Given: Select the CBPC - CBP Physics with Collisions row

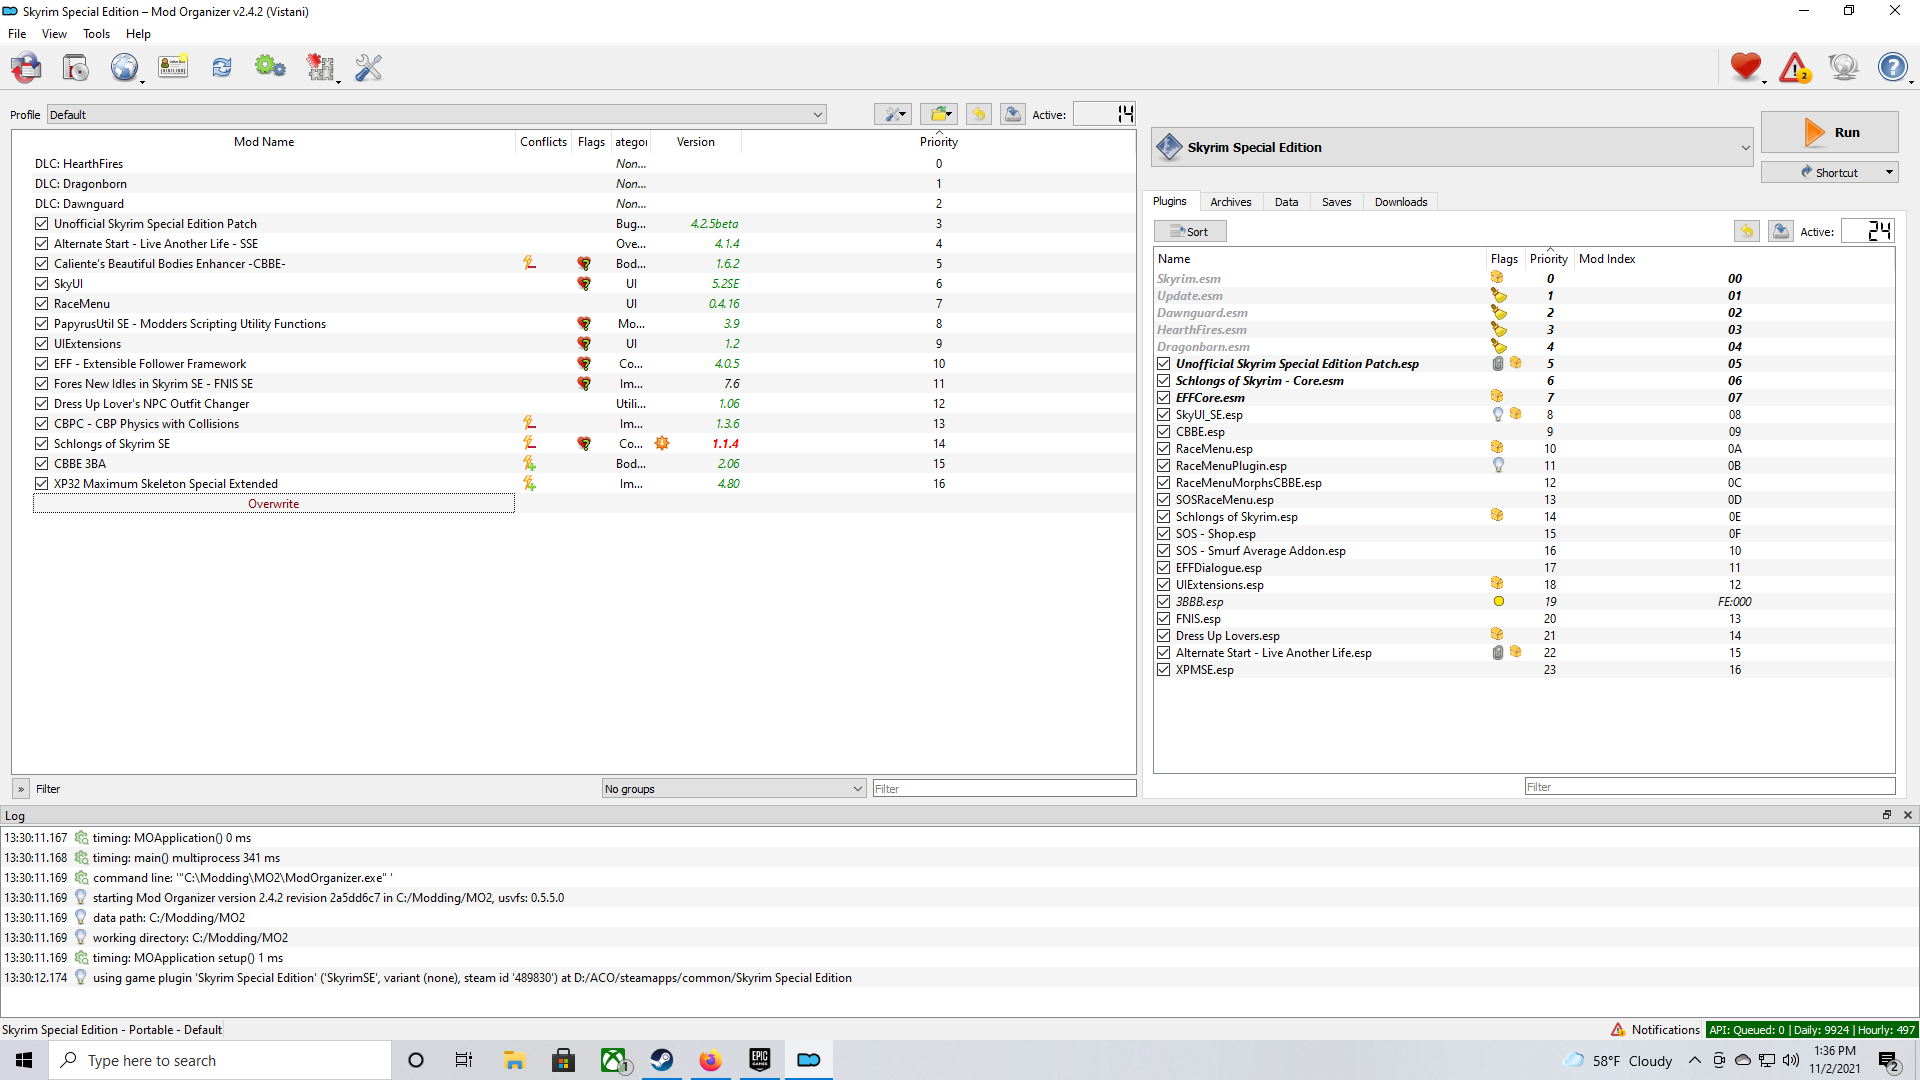Looking at the screenshot, I should coord(574,424).
